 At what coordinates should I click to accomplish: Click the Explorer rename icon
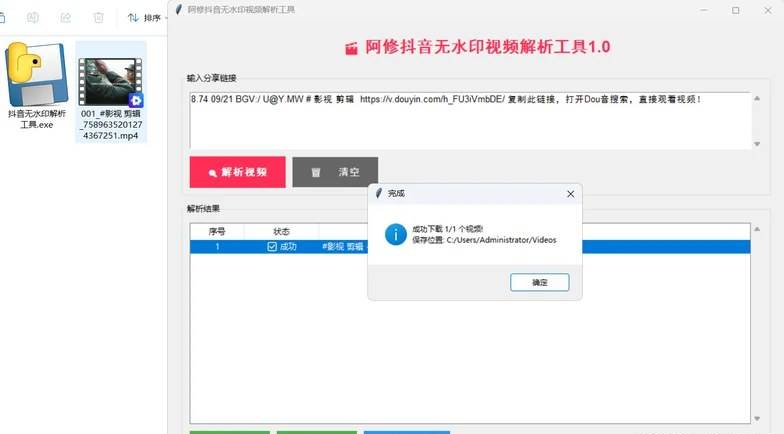coord(32,18)
